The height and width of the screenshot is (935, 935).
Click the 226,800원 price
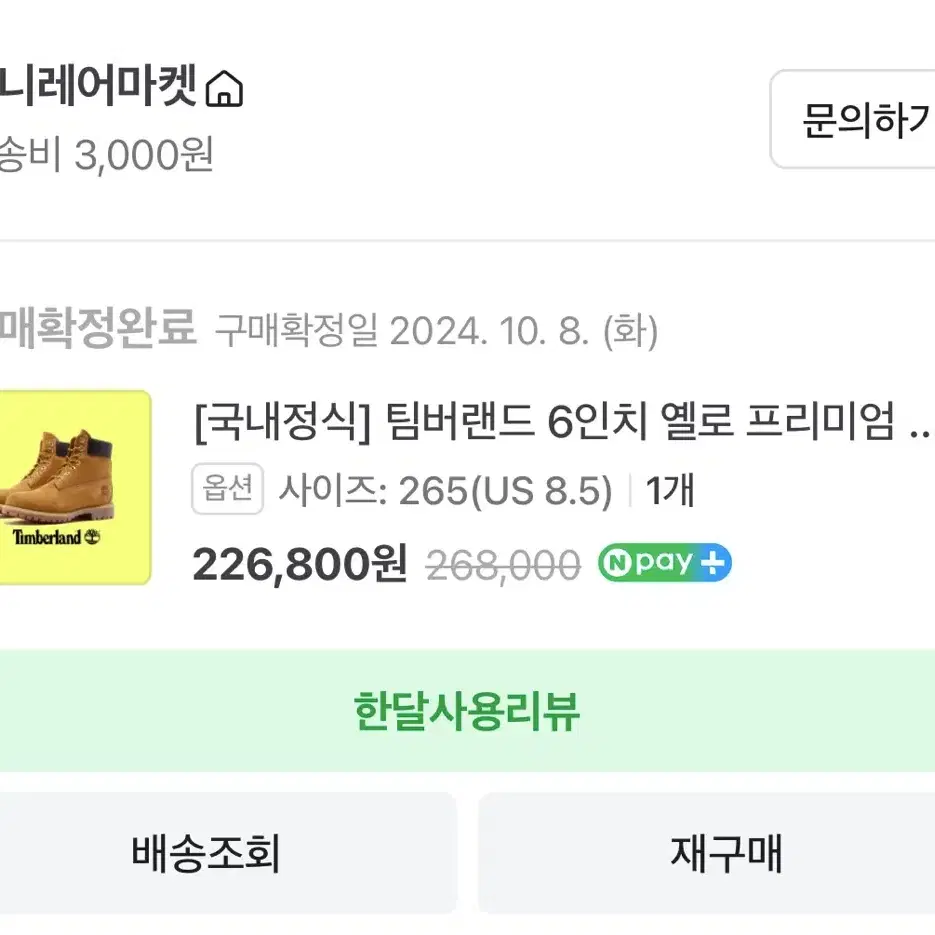[x=300, y=564]
